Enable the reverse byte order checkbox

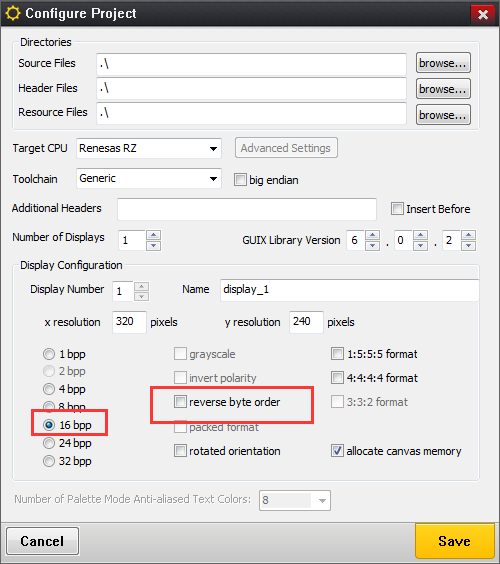pos(180,401)
